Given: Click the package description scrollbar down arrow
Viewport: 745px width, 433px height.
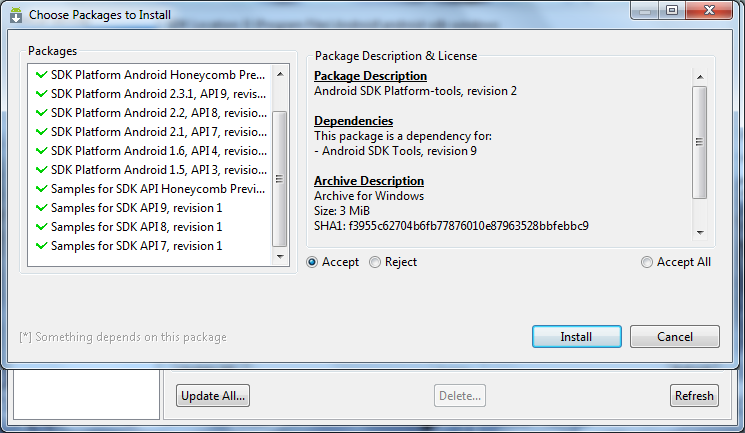Looking at the screenshot, I should 700,234.
